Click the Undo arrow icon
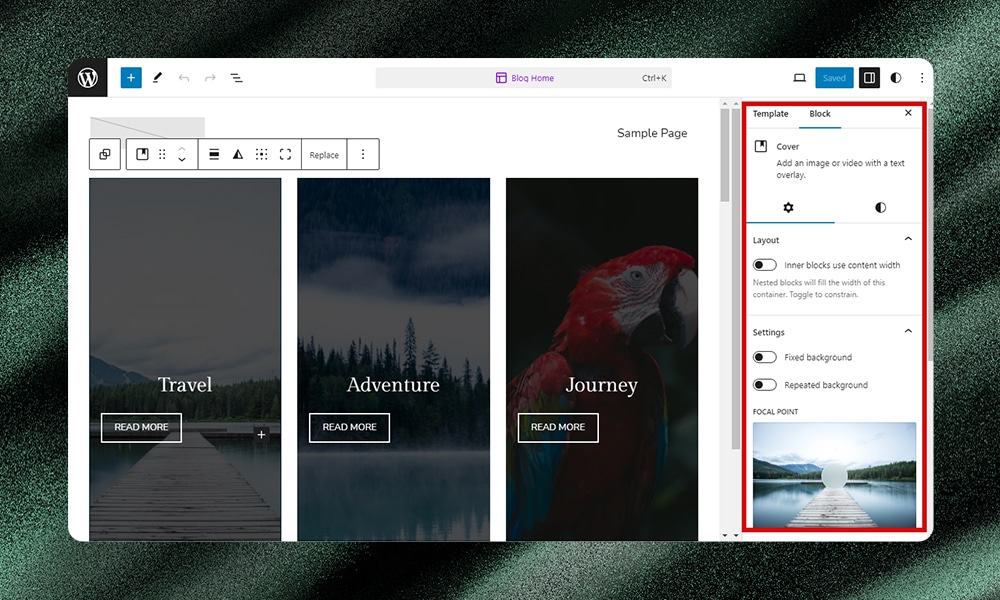1000x600 pixels. (x=184, y=77)
